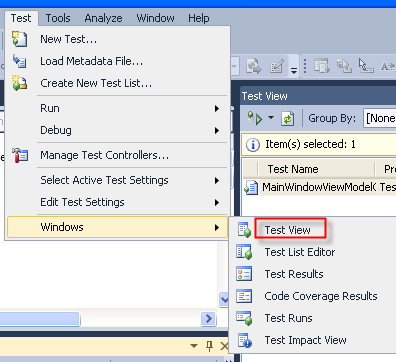Click the New Test icon
The height and width of the screenshot is (362, 396).
pos(19,39)
